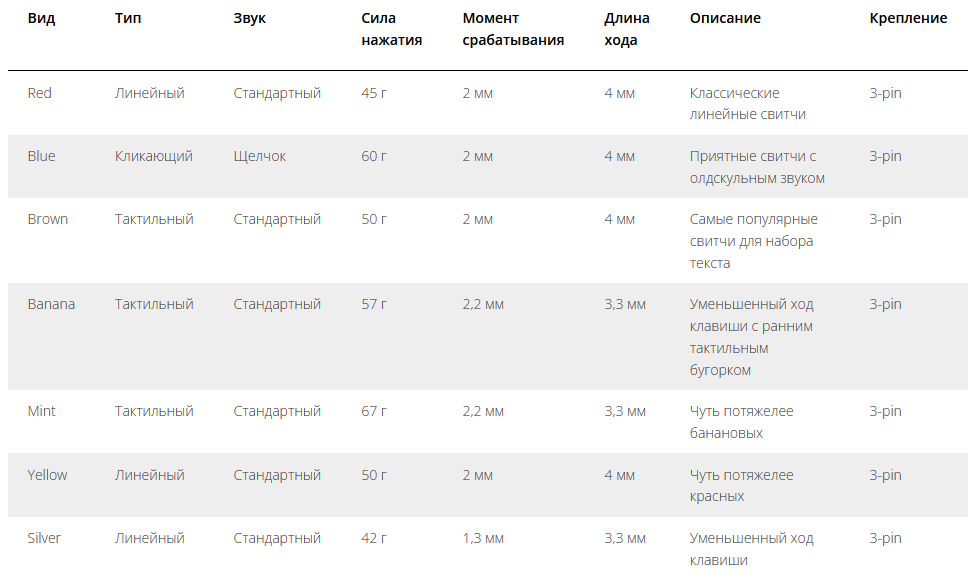The width and height of the screenshot is (970, 575).
Task: Click the '1,3 мм' actuation value
Action: [x=483, y=538]
